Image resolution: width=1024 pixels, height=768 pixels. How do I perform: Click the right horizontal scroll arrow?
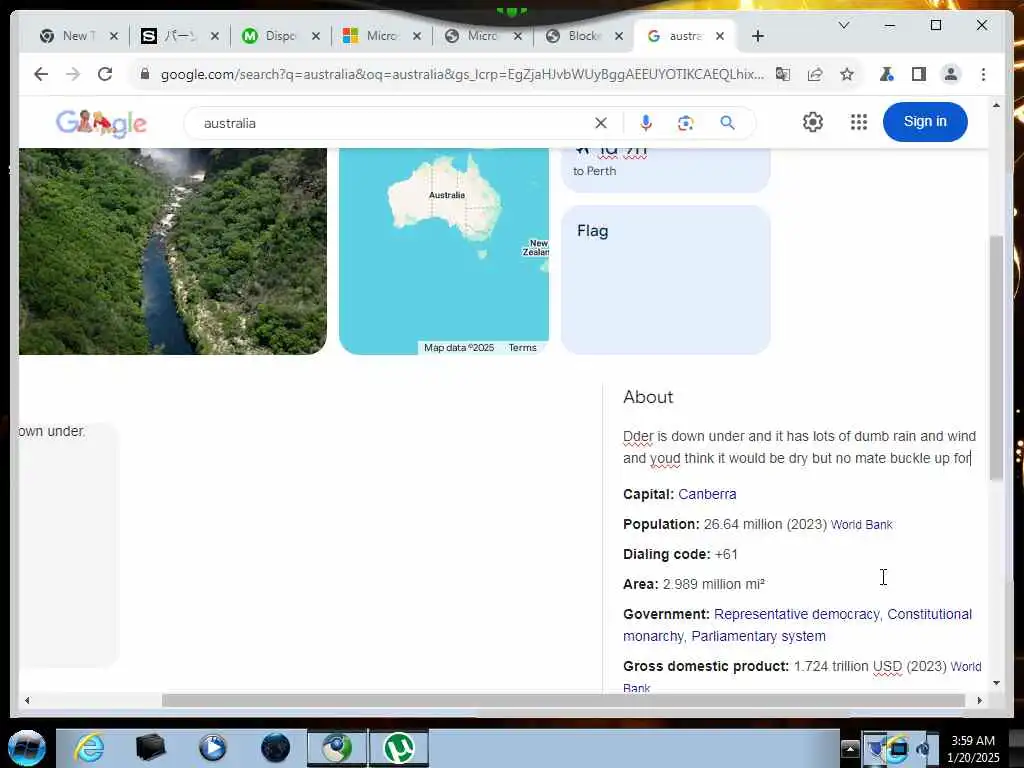[x=980, y=700]
